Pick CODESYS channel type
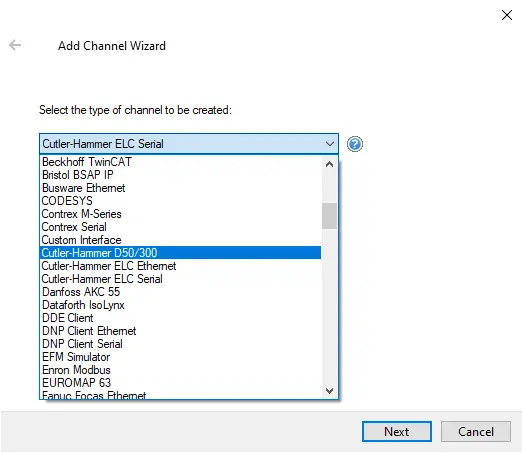Screen dimensions: 522x453 tap(180, 201)
